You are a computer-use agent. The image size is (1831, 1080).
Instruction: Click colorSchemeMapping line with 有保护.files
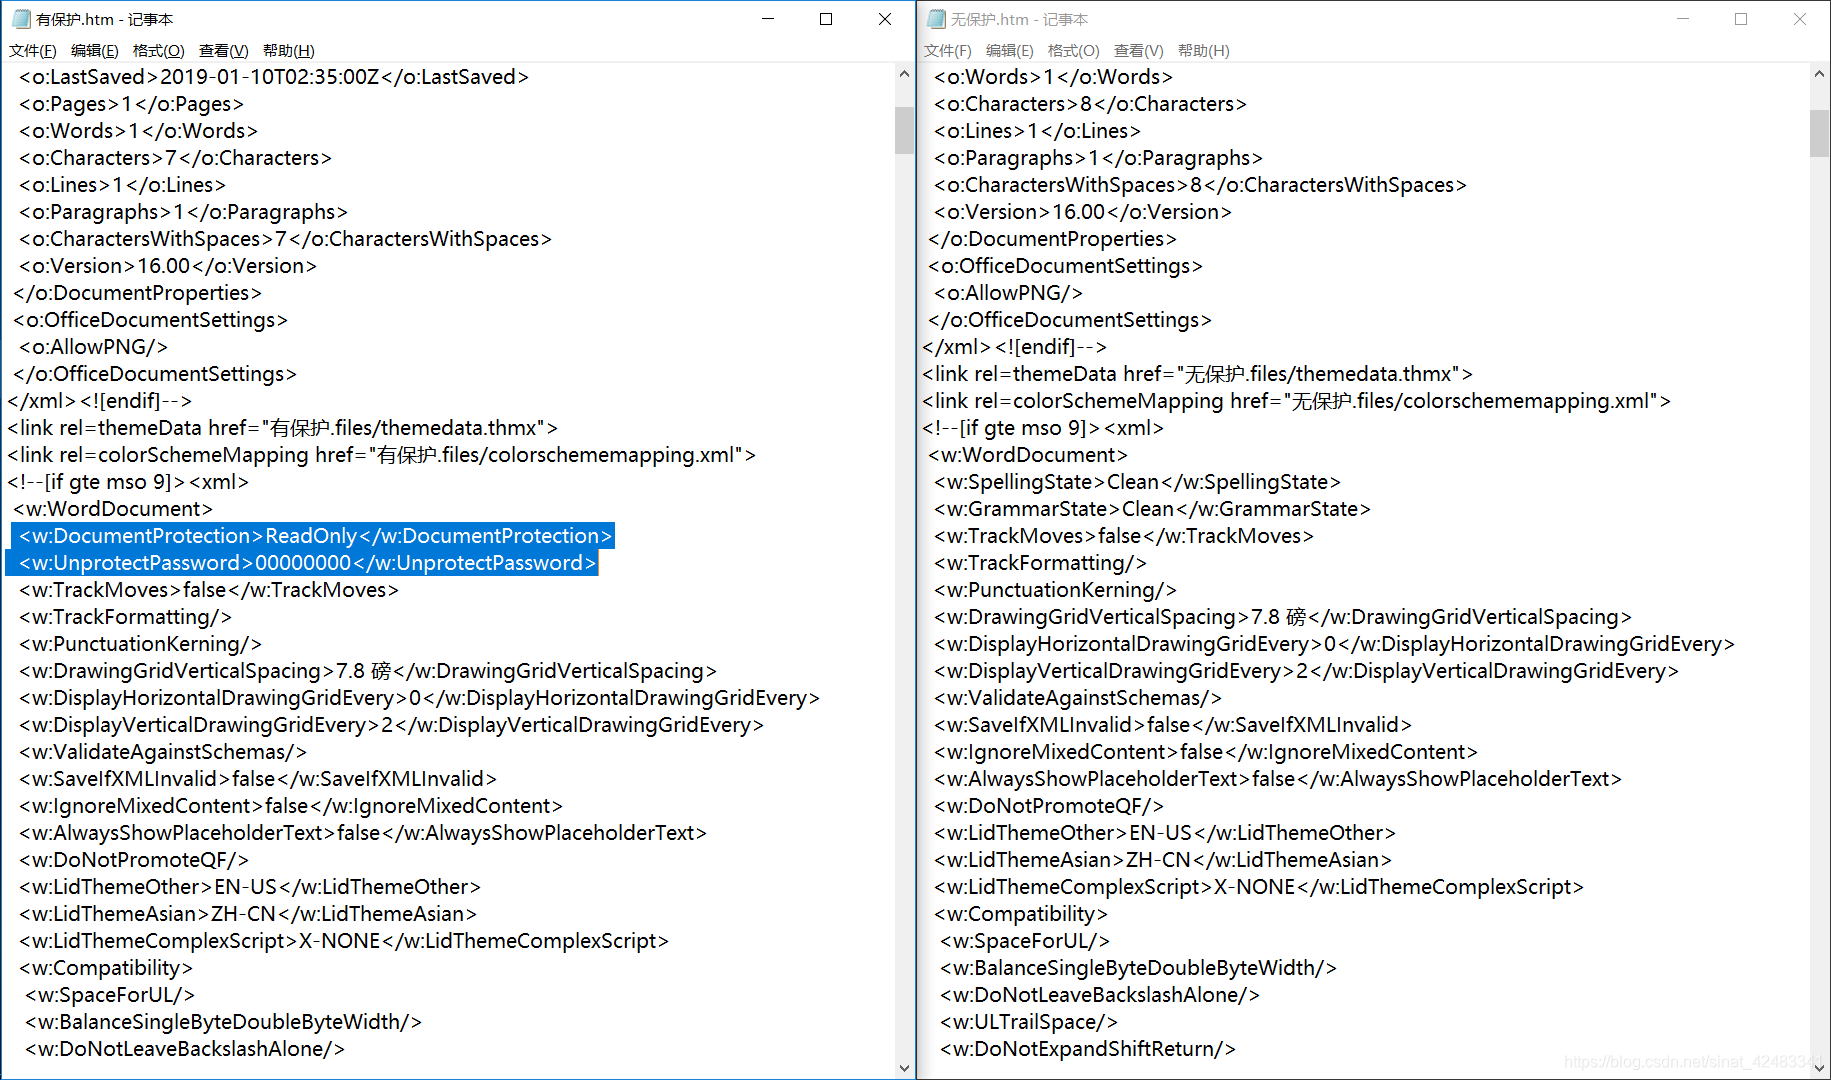(381, 455)
